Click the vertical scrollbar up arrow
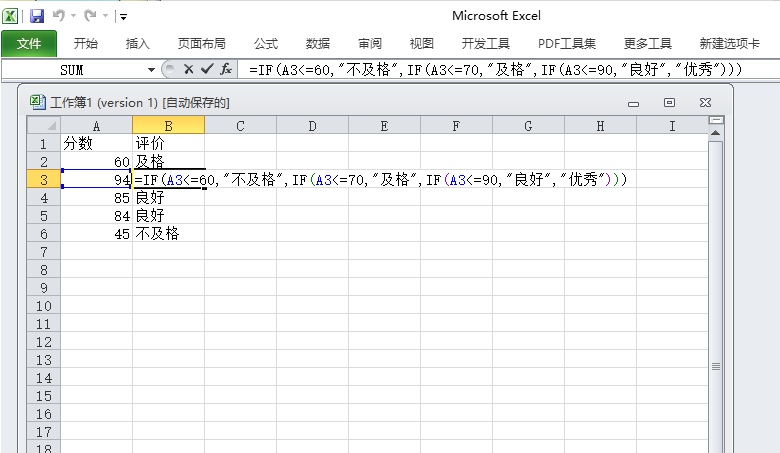The width and height of the screenshot is (780, 453). (x=716, y=133)
